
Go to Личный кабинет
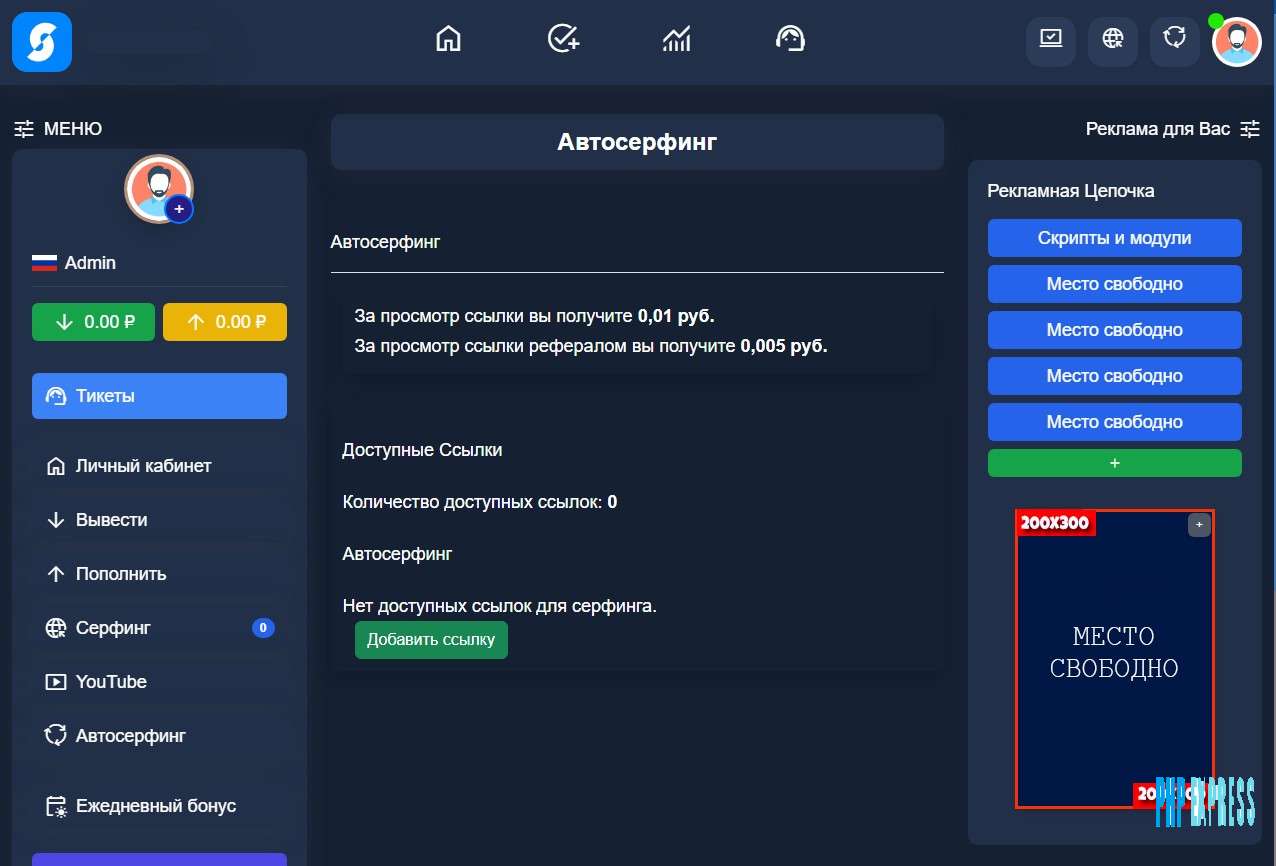(159, 466)
